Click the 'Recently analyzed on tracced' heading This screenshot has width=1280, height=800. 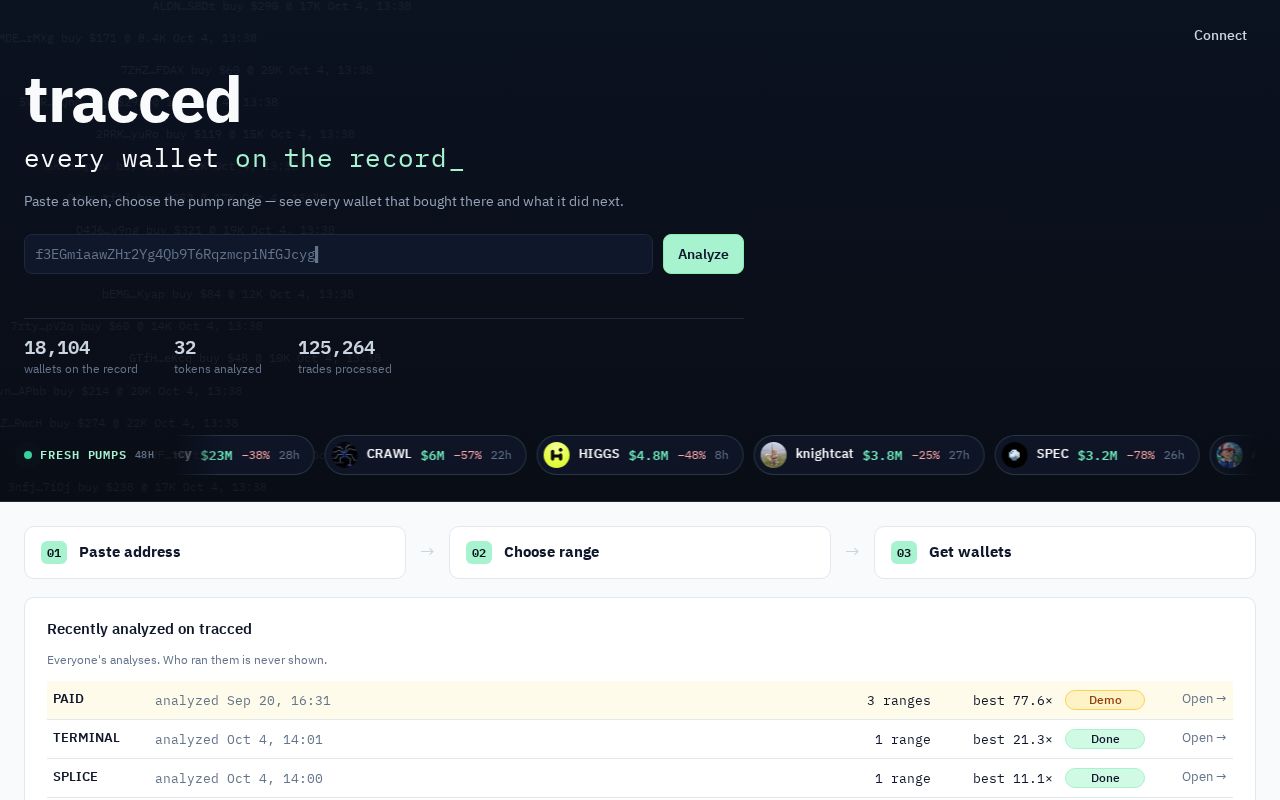click(x=149, y=629)
